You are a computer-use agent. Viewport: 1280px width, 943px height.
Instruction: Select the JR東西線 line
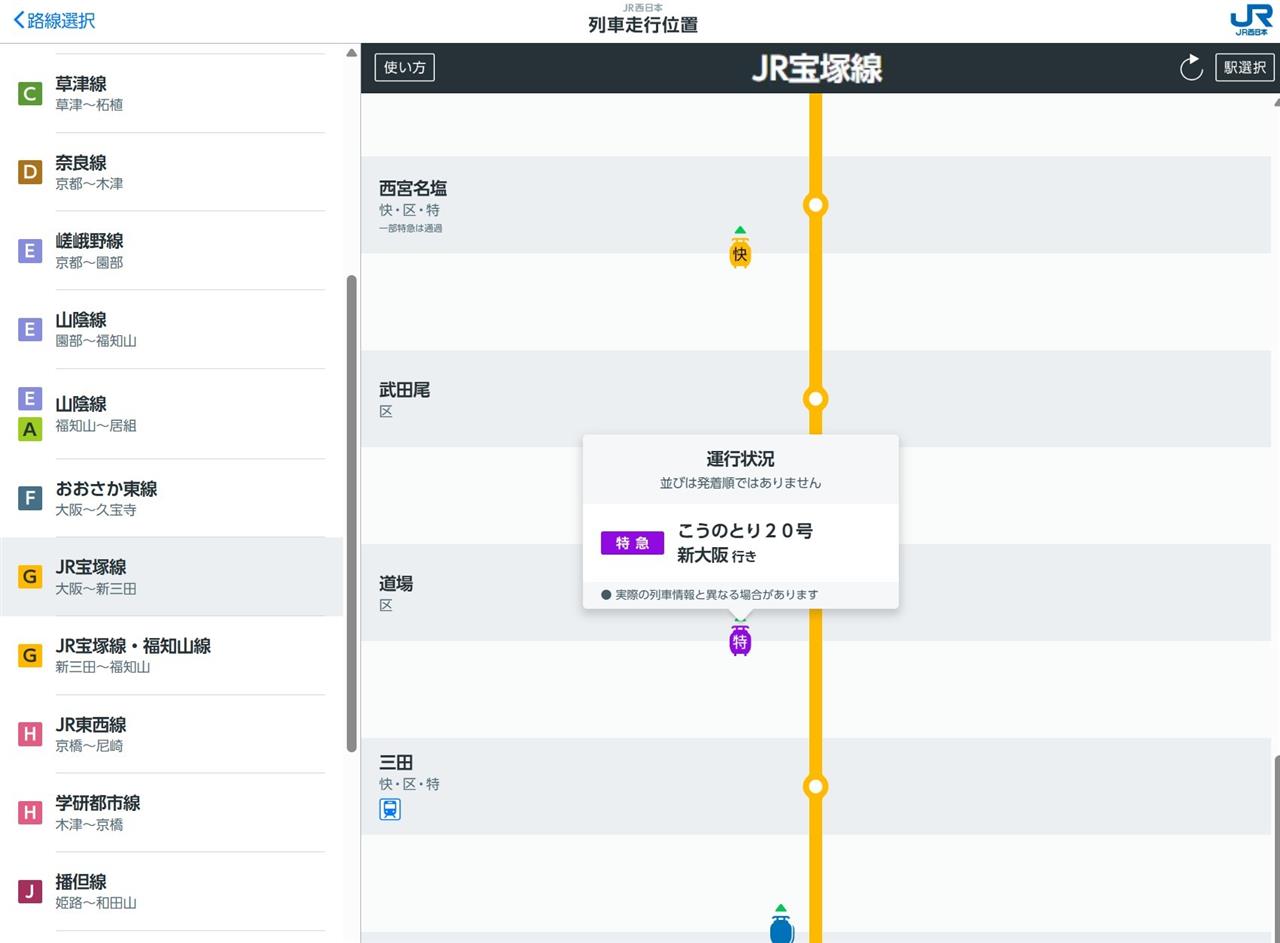[172, 734]
